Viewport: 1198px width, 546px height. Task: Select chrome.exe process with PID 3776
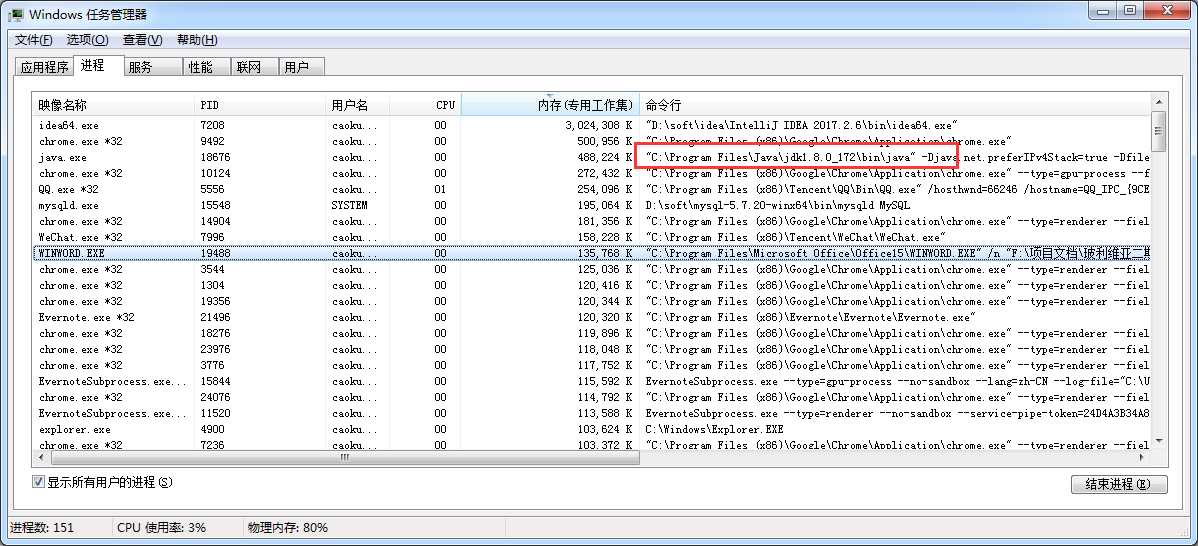pos(591,365)
